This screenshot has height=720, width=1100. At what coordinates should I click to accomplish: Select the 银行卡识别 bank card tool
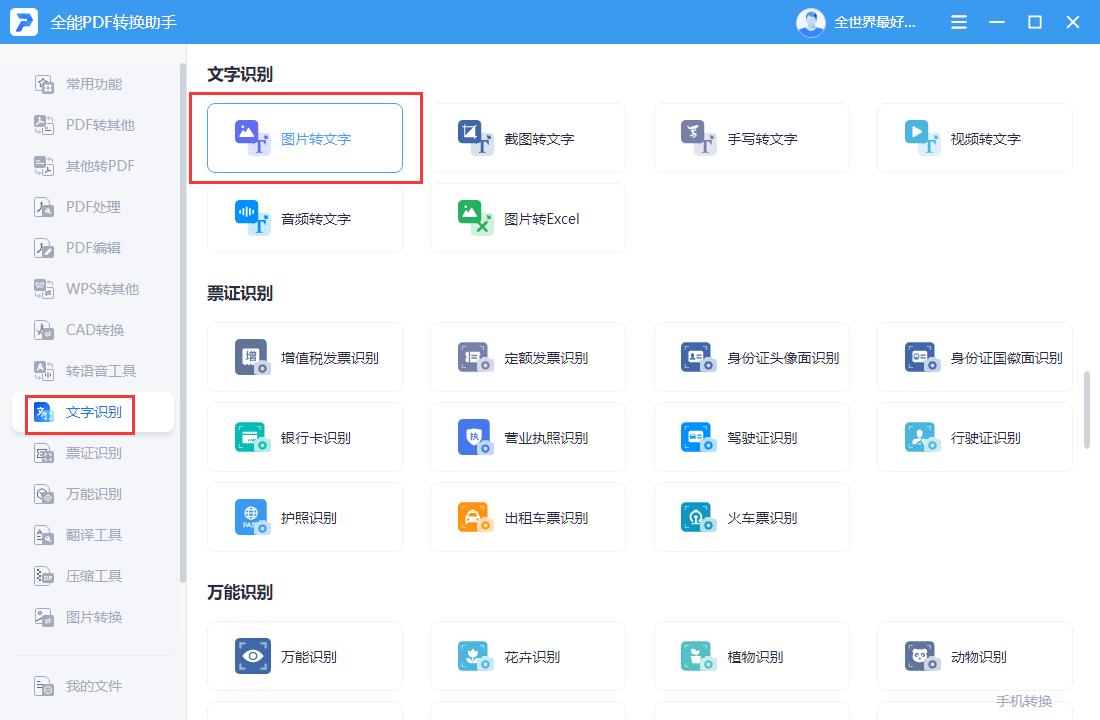(305, 437)
